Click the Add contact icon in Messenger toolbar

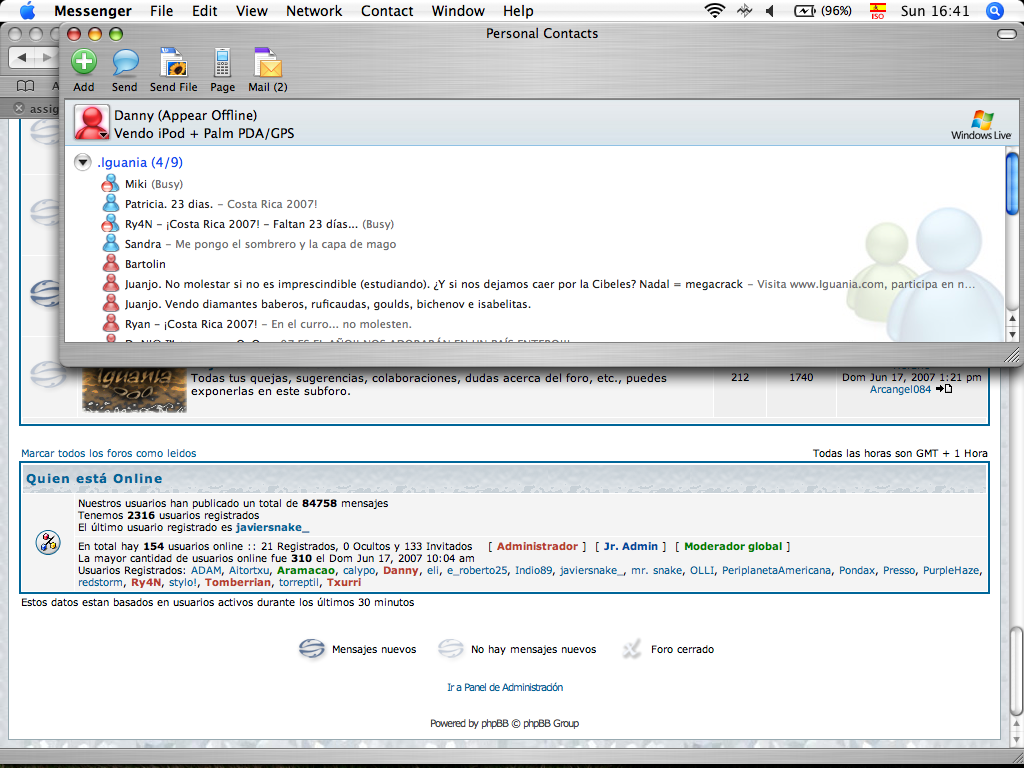[84, 62]
